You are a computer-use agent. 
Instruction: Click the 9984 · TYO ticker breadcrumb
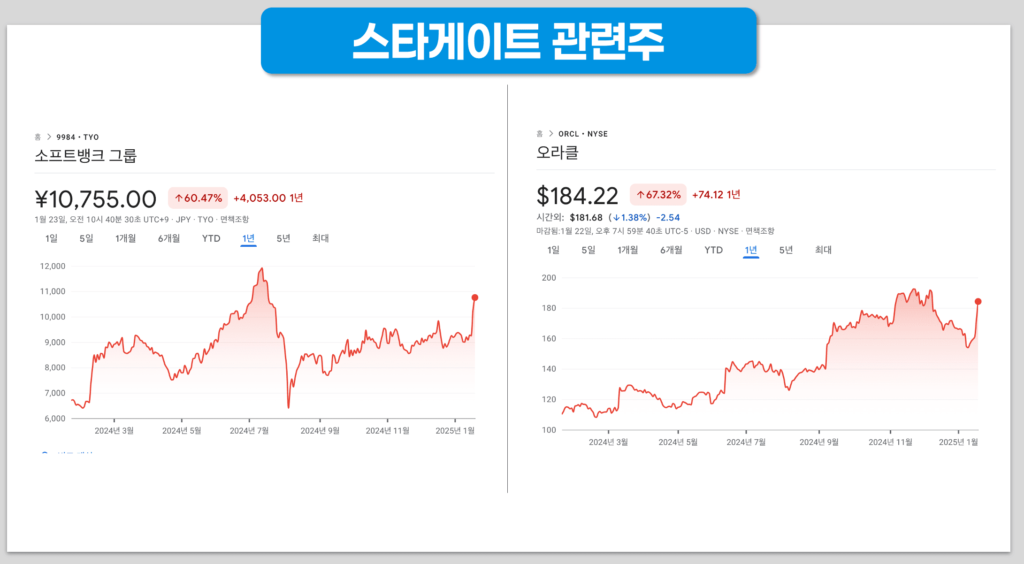click(x=77, y=137)
